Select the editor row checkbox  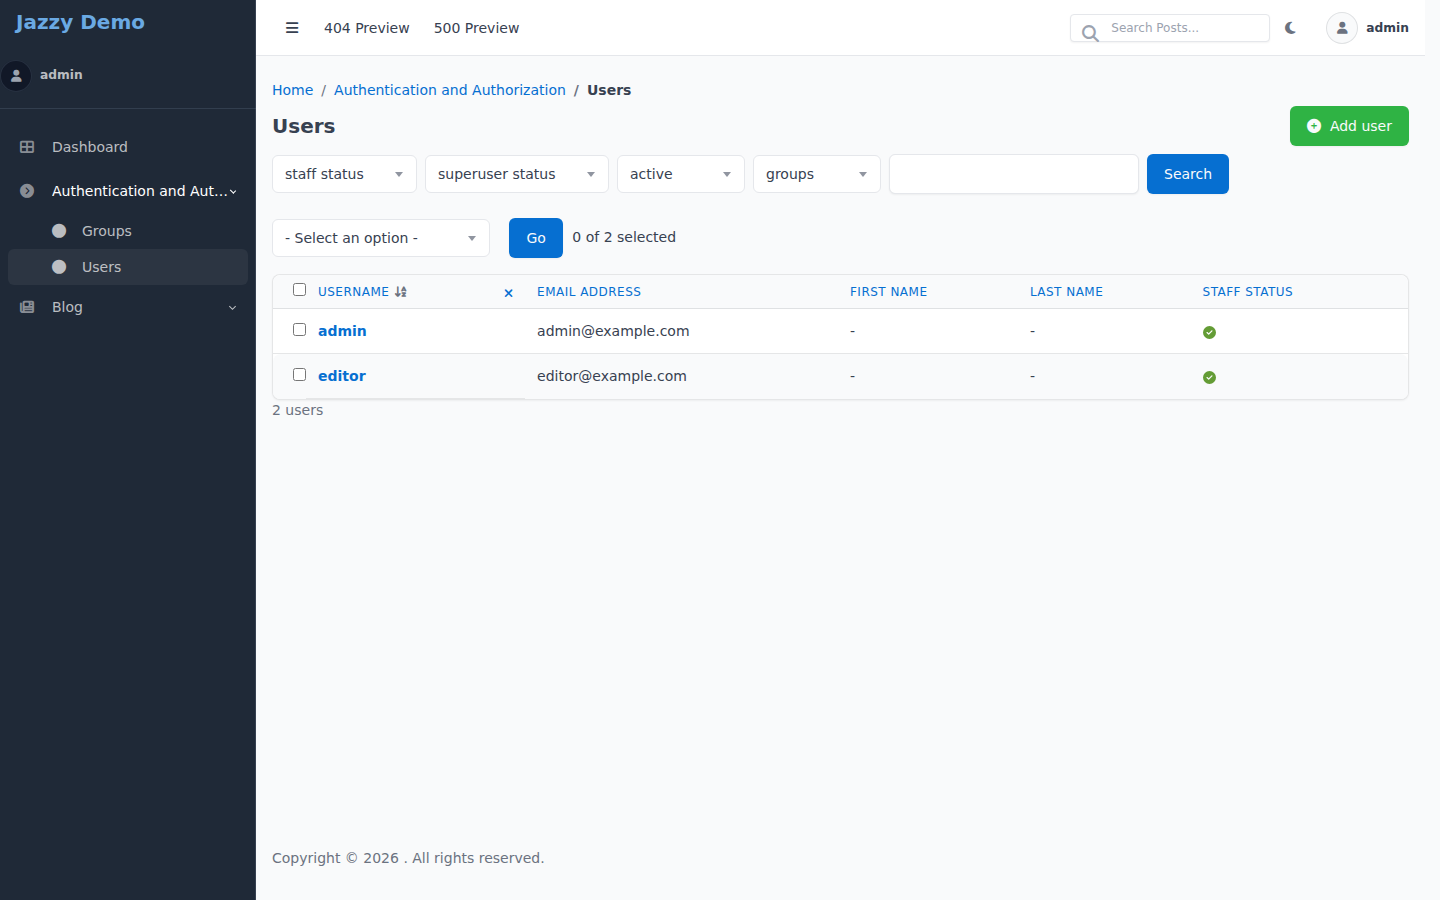[x=299, y=375]
